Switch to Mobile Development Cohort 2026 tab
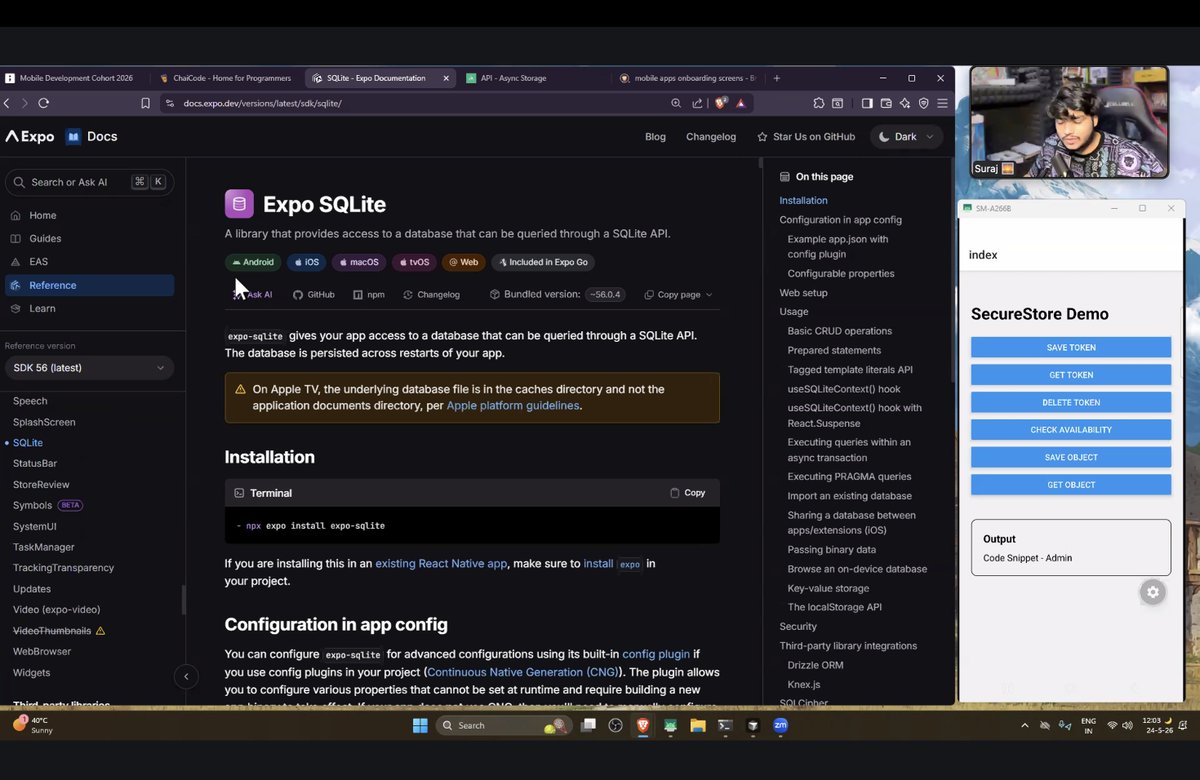The height and width of the screenshot is (780, 1200). click(75, 78)
